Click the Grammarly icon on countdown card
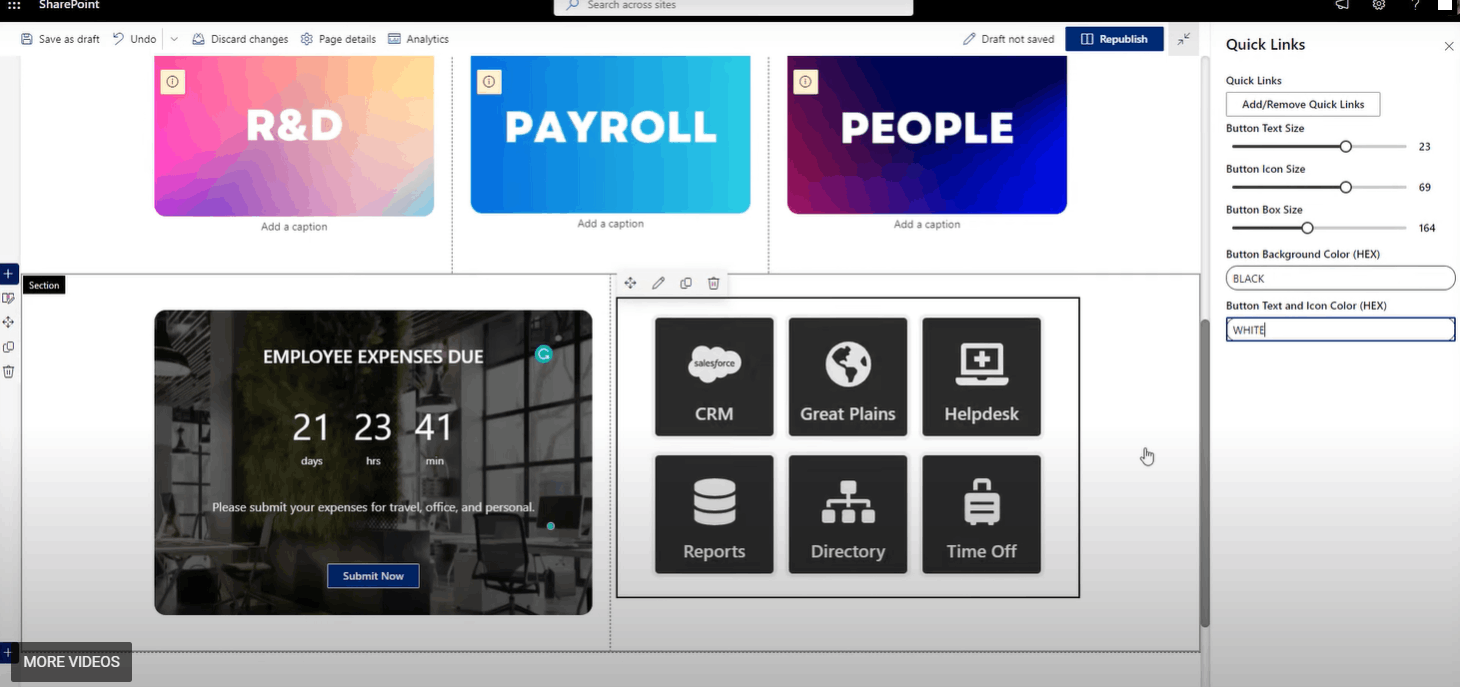 543,354
